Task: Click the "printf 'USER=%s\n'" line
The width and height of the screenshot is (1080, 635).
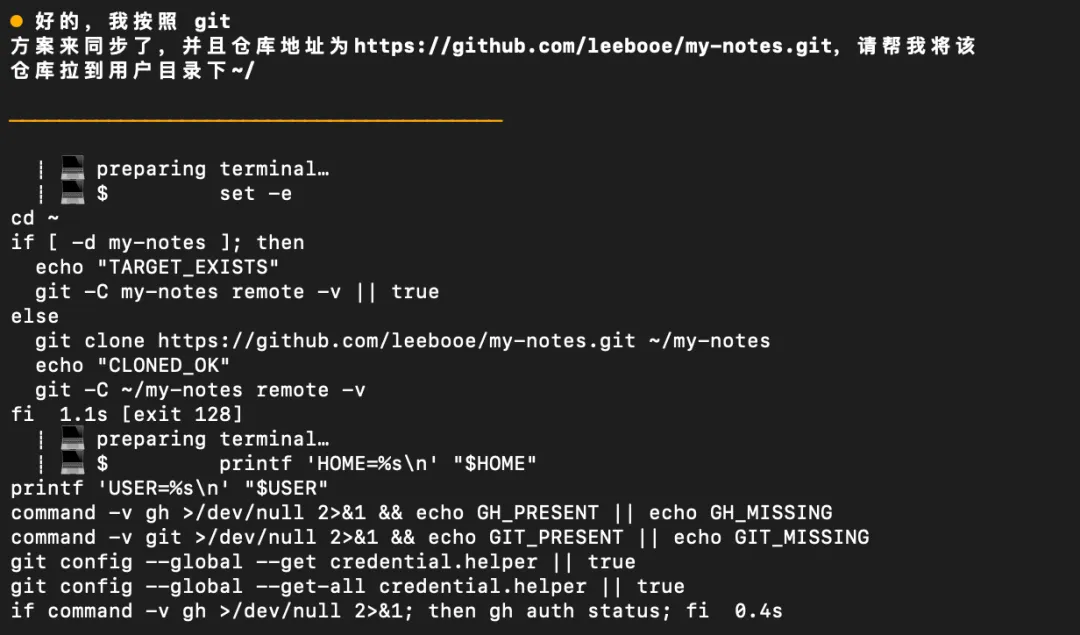Action: click(169, 488)
